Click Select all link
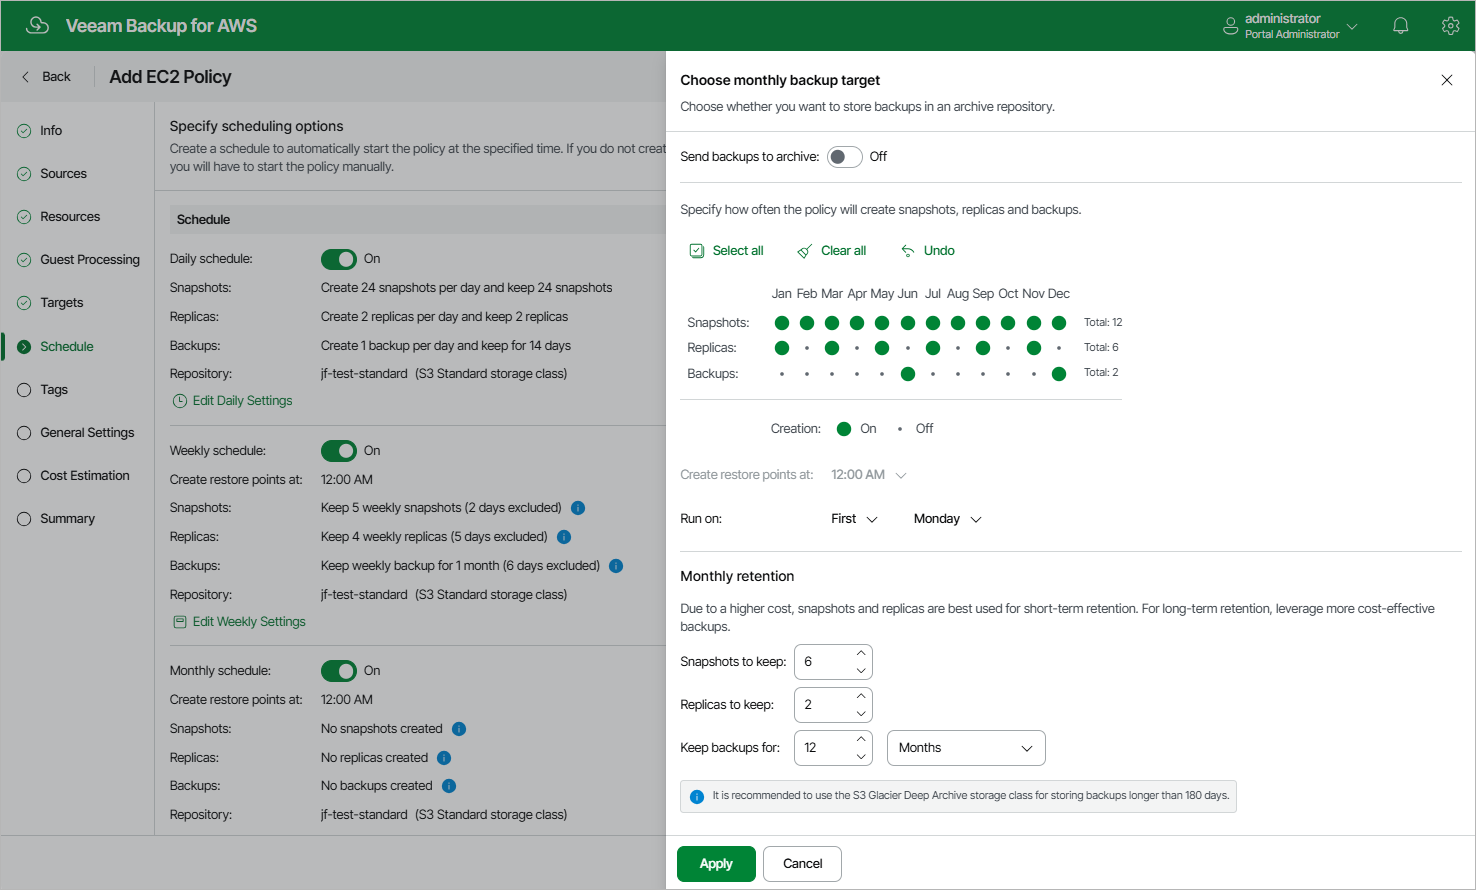 (738, 251)
